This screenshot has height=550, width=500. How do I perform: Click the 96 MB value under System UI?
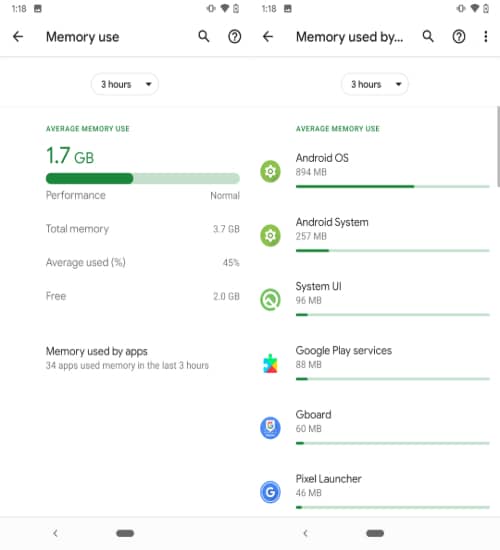(x=308, y=300)
